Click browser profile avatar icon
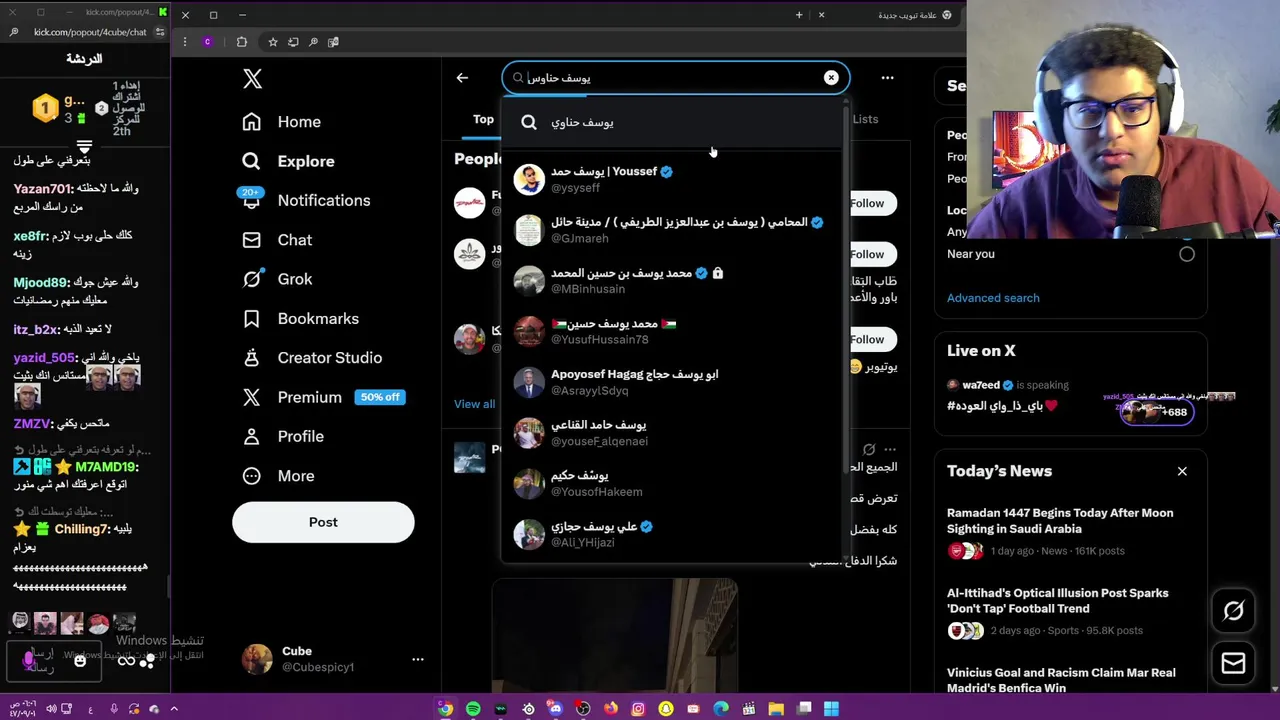The image size is (1280, 720). (x=207, y=42)
